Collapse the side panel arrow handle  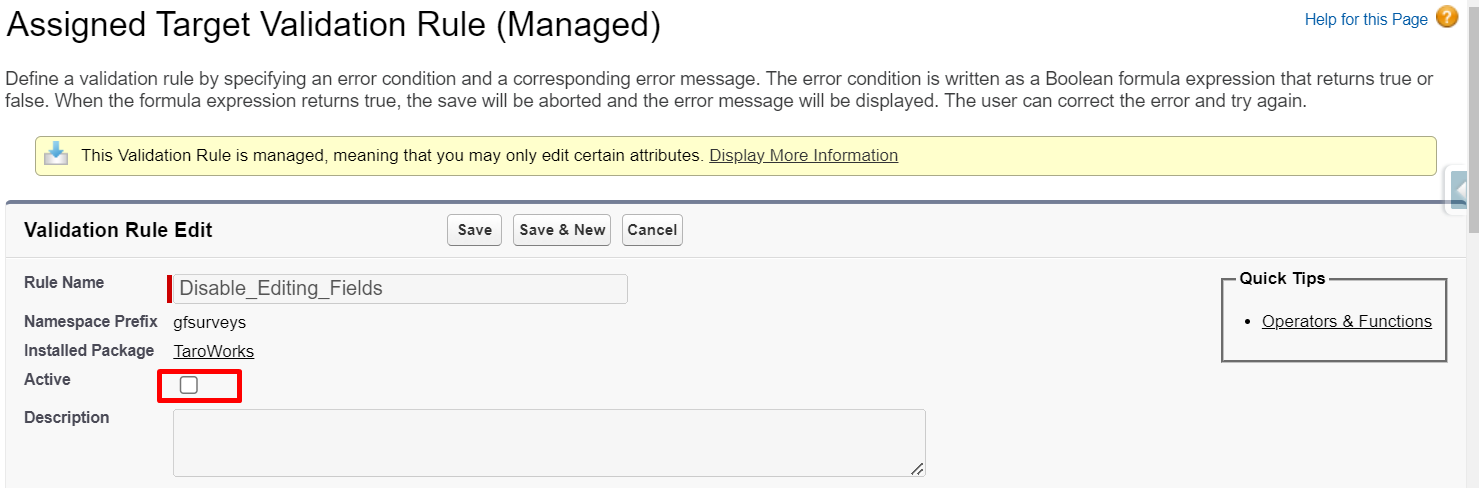click(1459, 190)
